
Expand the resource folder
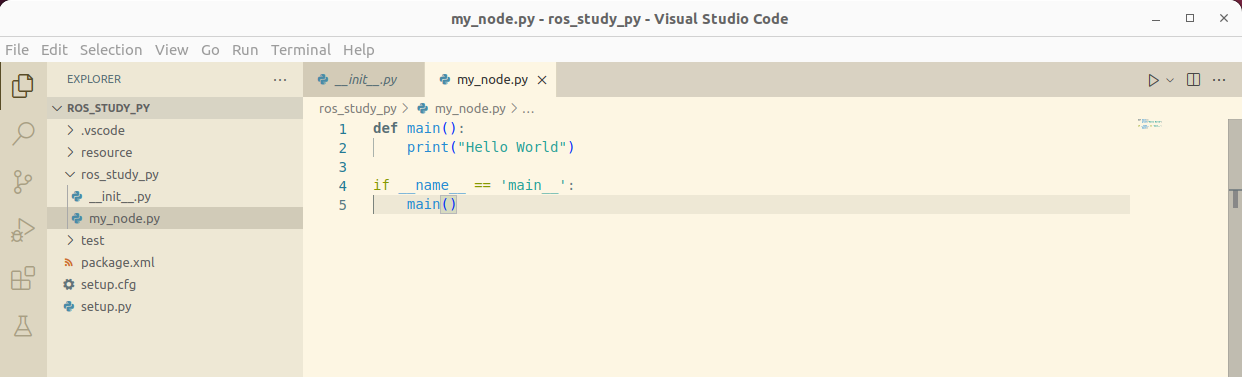pyautogui.click(x=175, y=152)
